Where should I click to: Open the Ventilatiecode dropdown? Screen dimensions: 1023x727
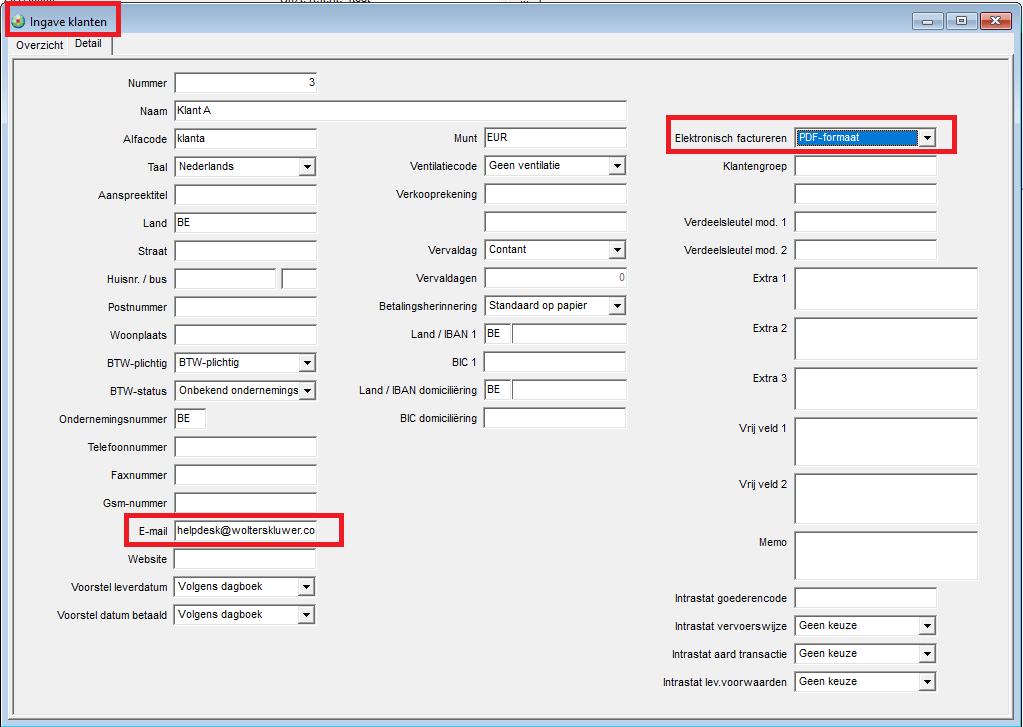[x=617, y=166]
